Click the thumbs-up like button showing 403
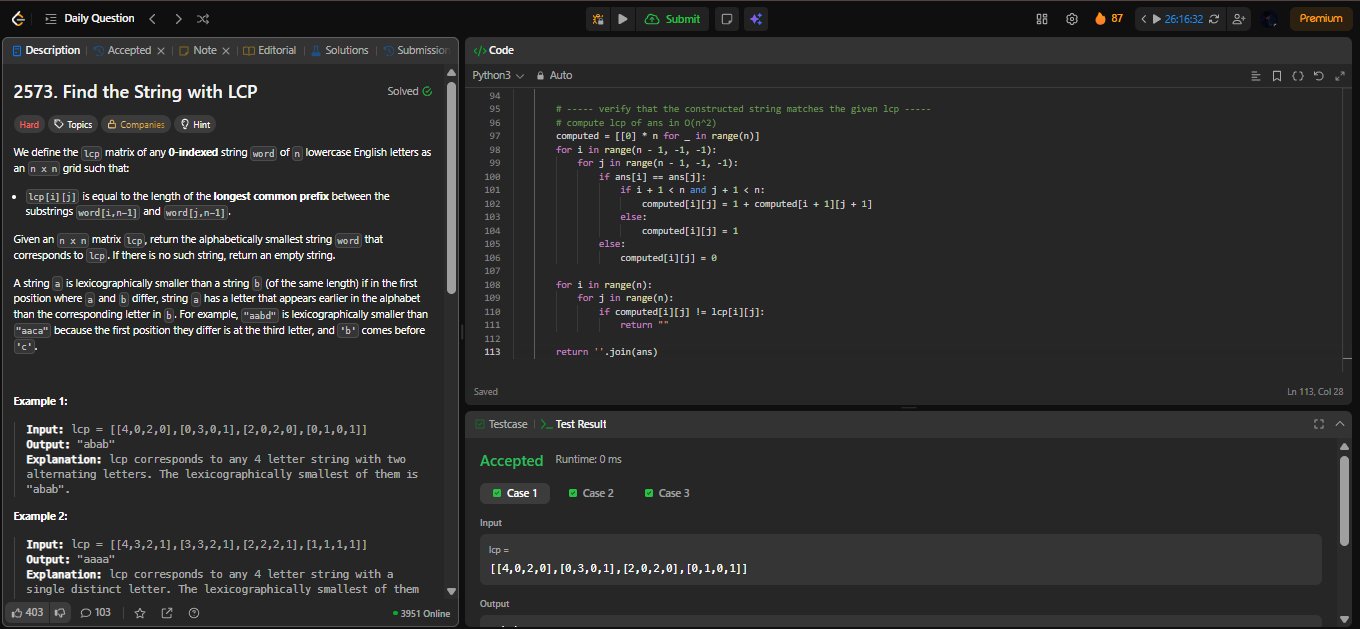The image size is (1360, 629). click(x=27, y=613)
